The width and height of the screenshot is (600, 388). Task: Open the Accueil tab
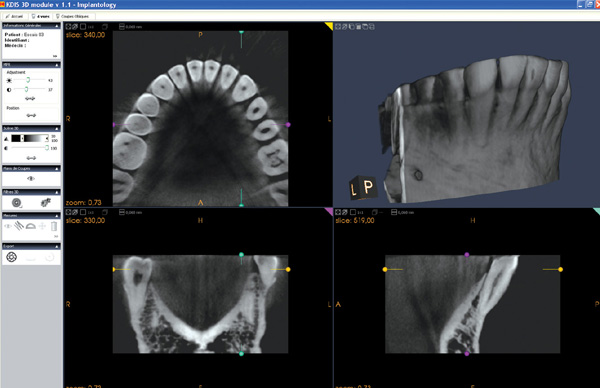point(14,16)
